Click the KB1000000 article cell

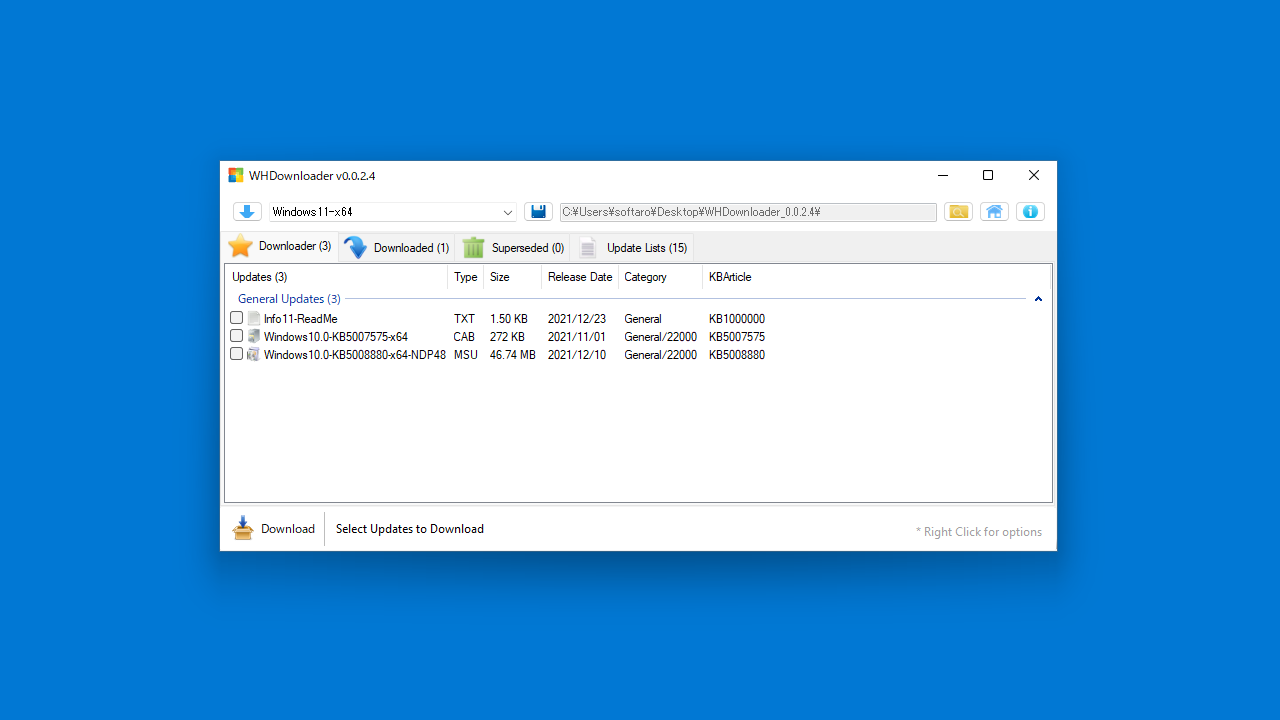click(x=737, y=319)
